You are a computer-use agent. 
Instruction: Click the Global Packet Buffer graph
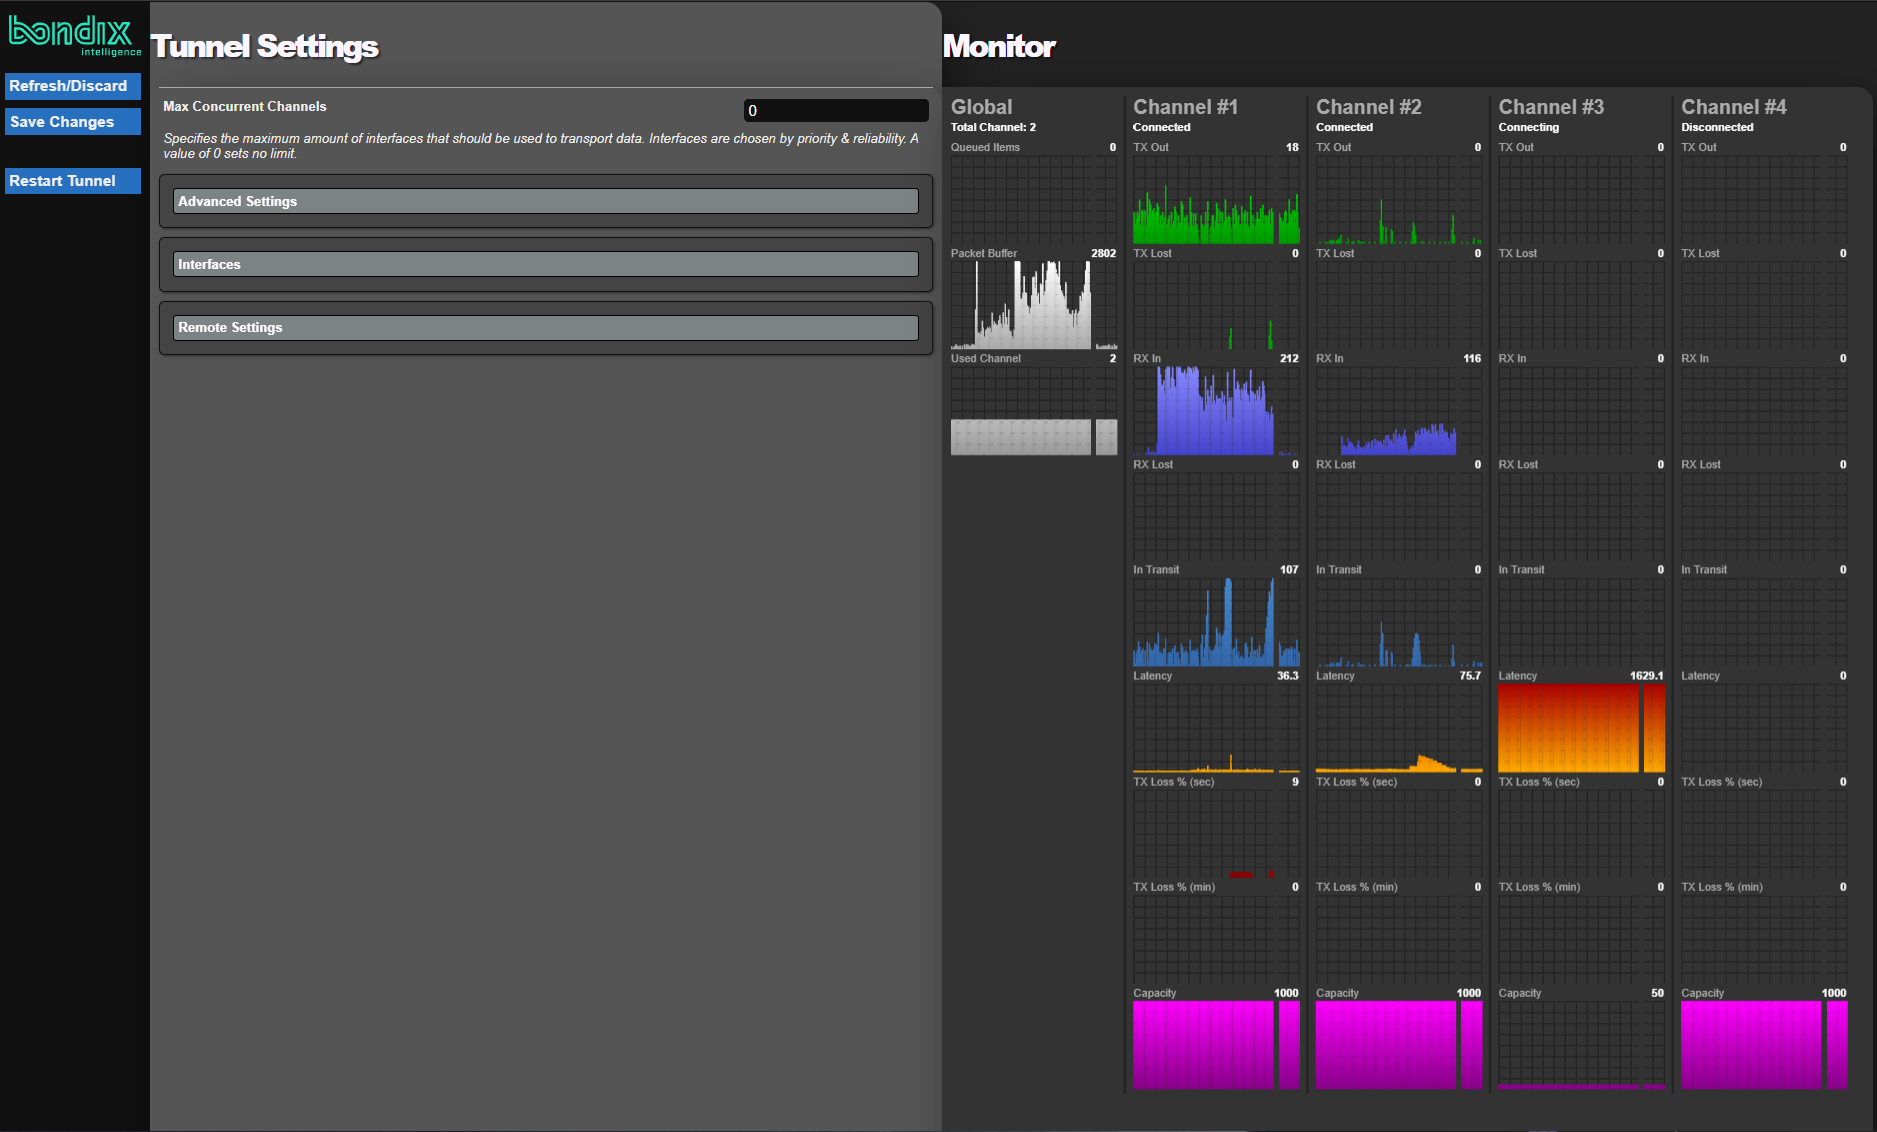pyautogui.click(x=1033, y=305)
